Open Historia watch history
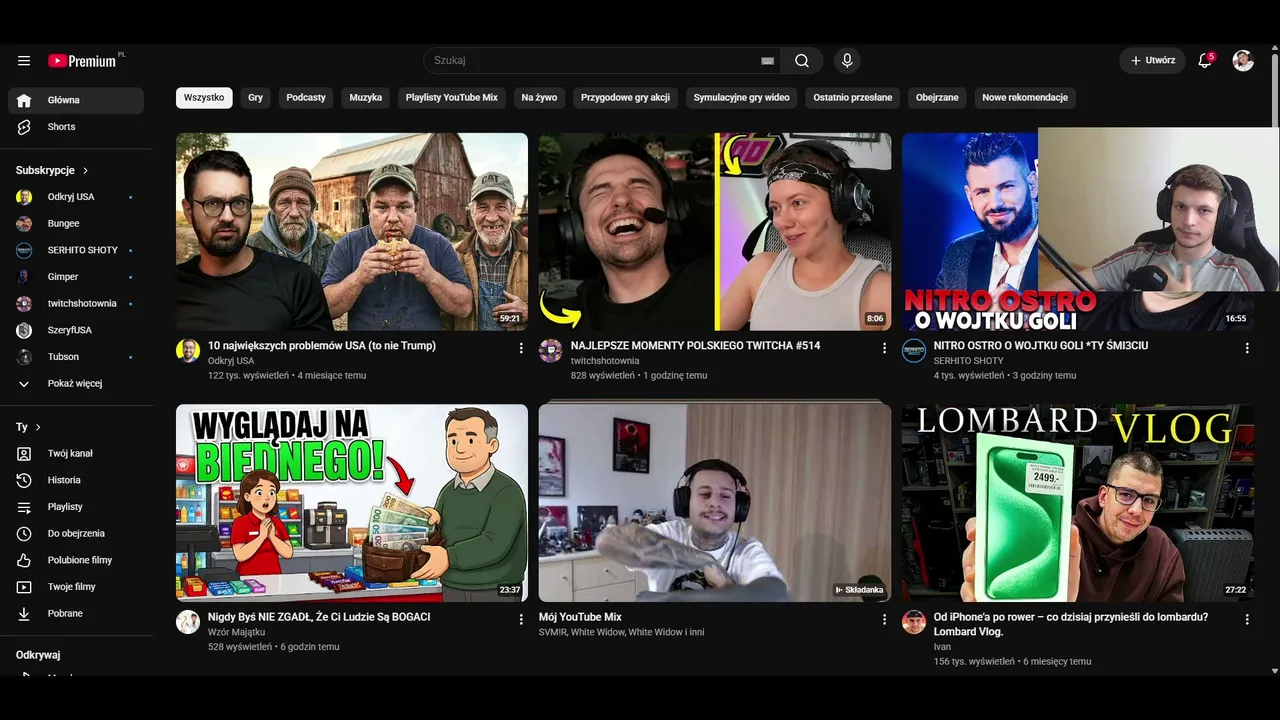This screenshot has width=1280, height=720. click(76, 481)
